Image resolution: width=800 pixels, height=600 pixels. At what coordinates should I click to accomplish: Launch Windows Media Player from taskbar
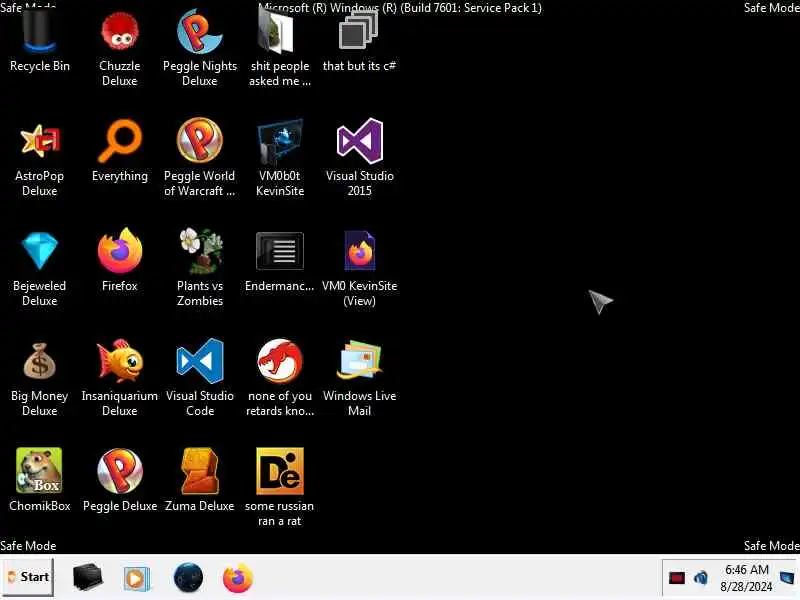[136, 578]
